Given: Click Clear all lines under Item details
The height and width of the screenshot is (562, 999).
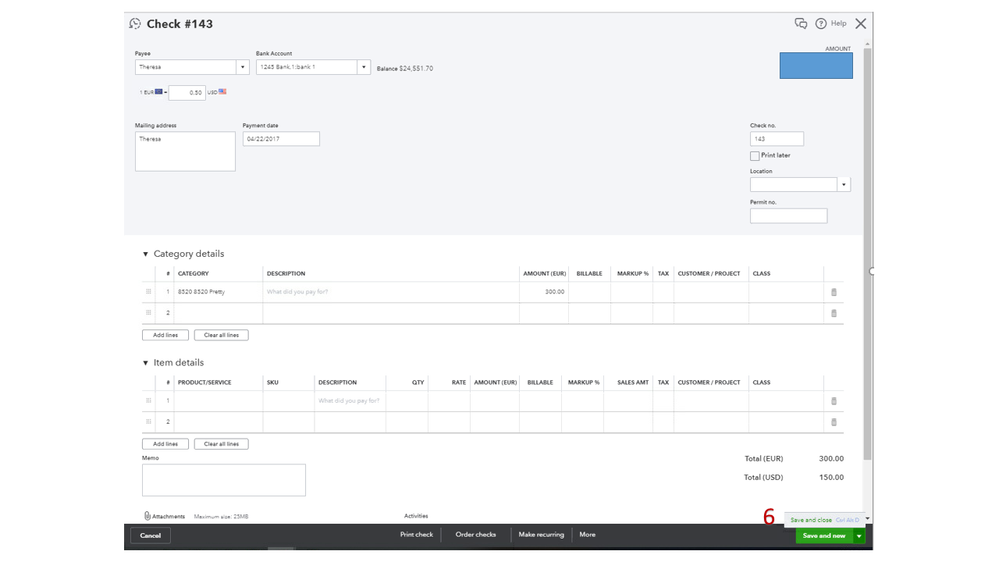Looking at the screenshot, I should pyautogui.click(x=221, y=444).
